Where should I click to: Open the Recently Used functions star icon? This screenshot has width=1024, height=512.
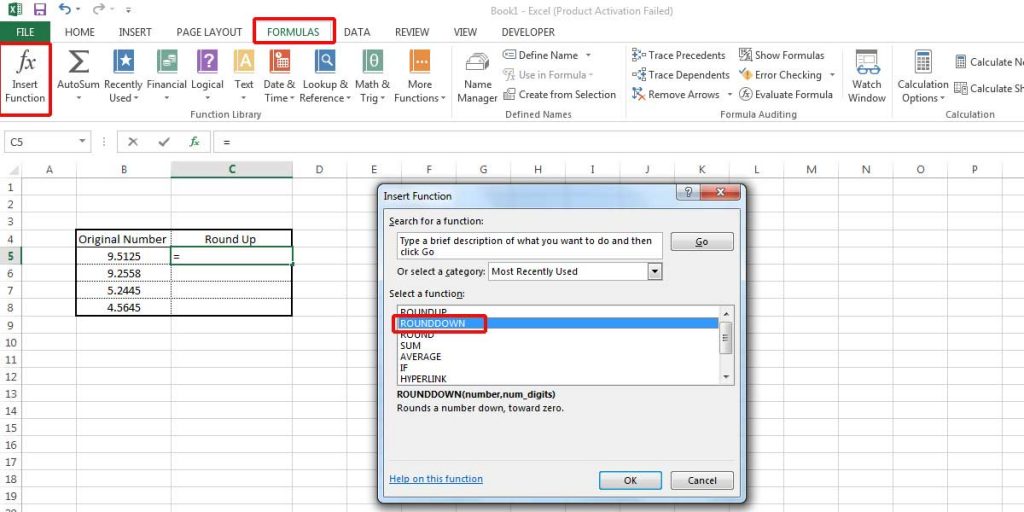(x=123, y=61)
